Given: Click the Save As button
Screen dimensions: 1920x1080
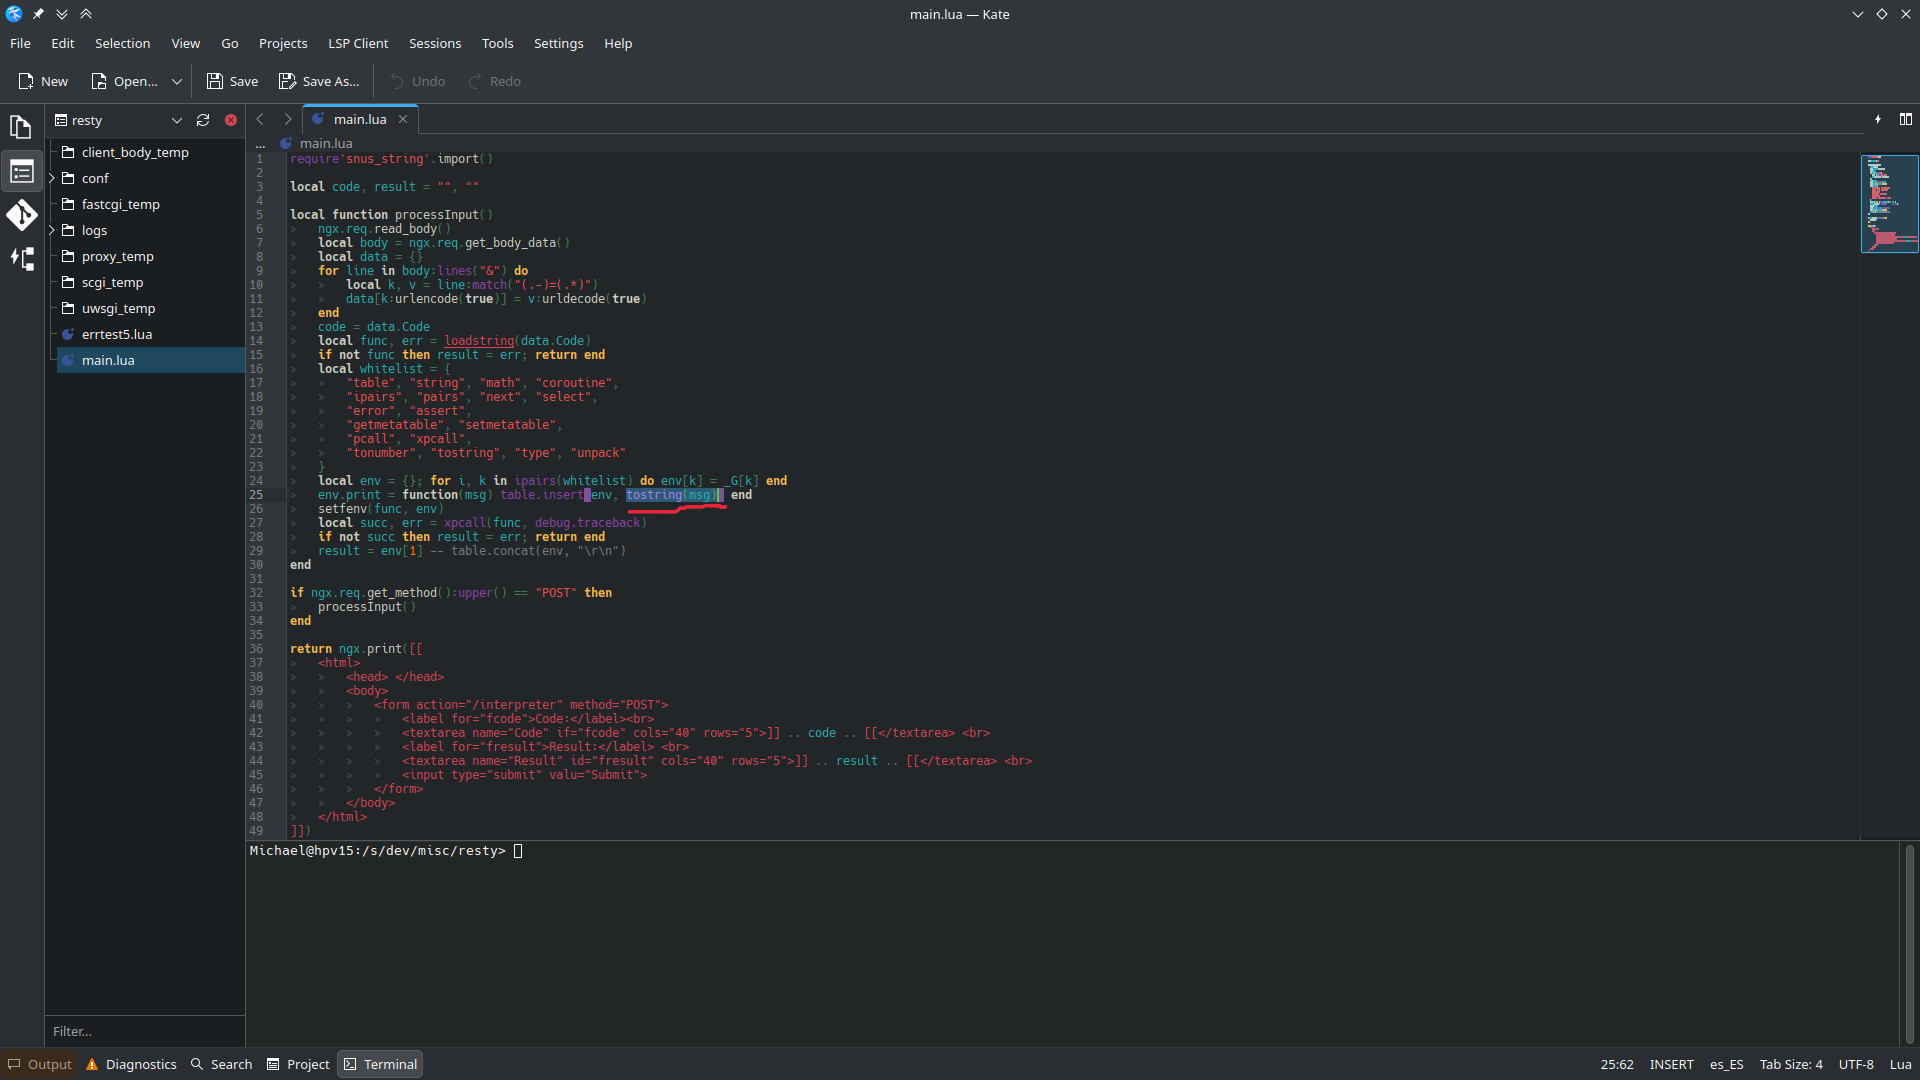Looking at the screenshot, I should [319, 81].
